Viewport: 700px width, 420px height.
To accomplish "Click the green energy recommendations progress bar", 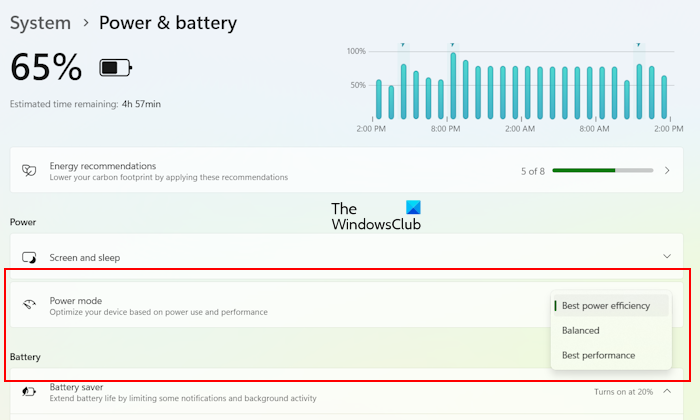I will pyautogui.click(x=602, y=171).
